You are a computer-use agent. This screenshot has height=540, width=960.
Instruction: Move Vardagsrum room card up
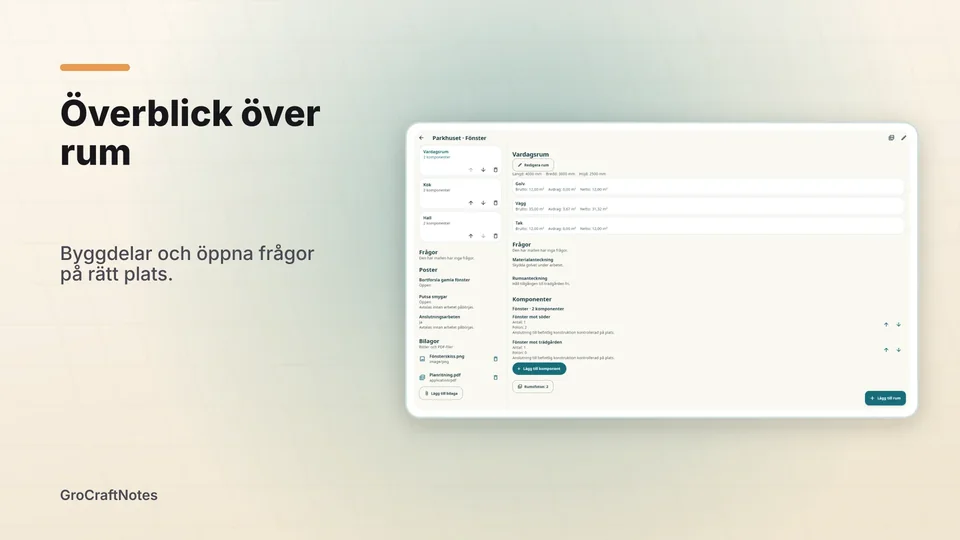click(471, 170)
